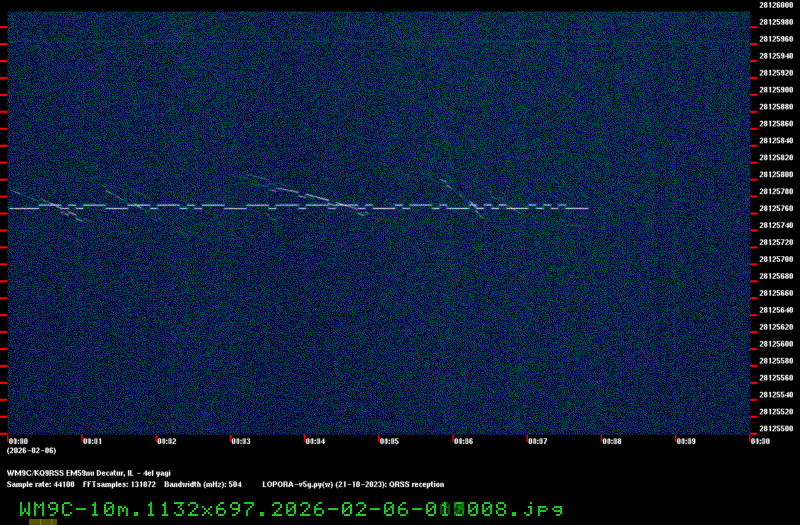Image resolution: width=800 pixels, height=525 pixels.
Task: Click the 00:01 time axis label
Action: pos(92,441)
